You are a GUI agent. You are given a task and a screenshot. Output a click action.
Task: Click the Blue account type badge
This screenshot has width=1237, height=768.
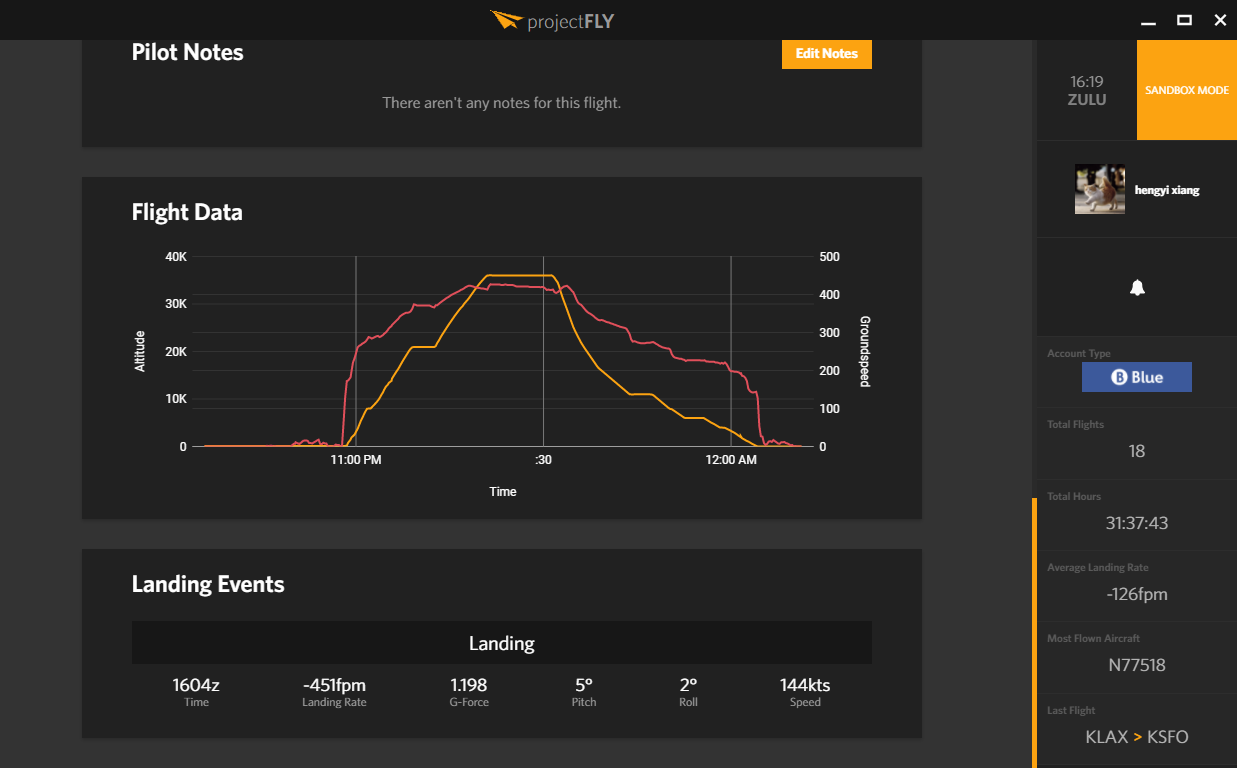1137,377
